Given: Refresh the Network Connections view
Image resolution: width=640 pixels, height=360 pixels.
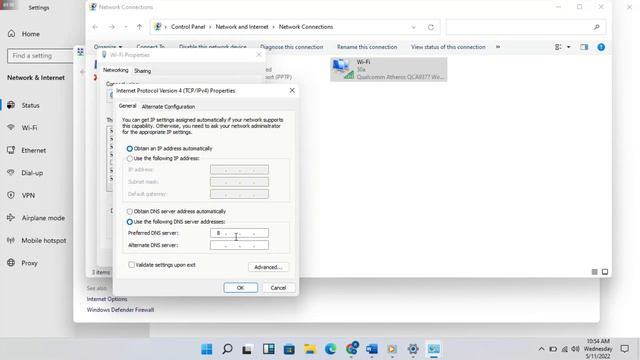Looking at the screenshot, I should [431, 27].
